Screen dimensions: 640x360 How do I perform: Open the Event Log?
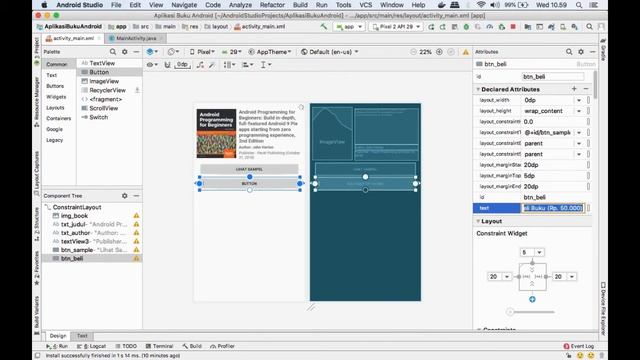tap(579, 346)
